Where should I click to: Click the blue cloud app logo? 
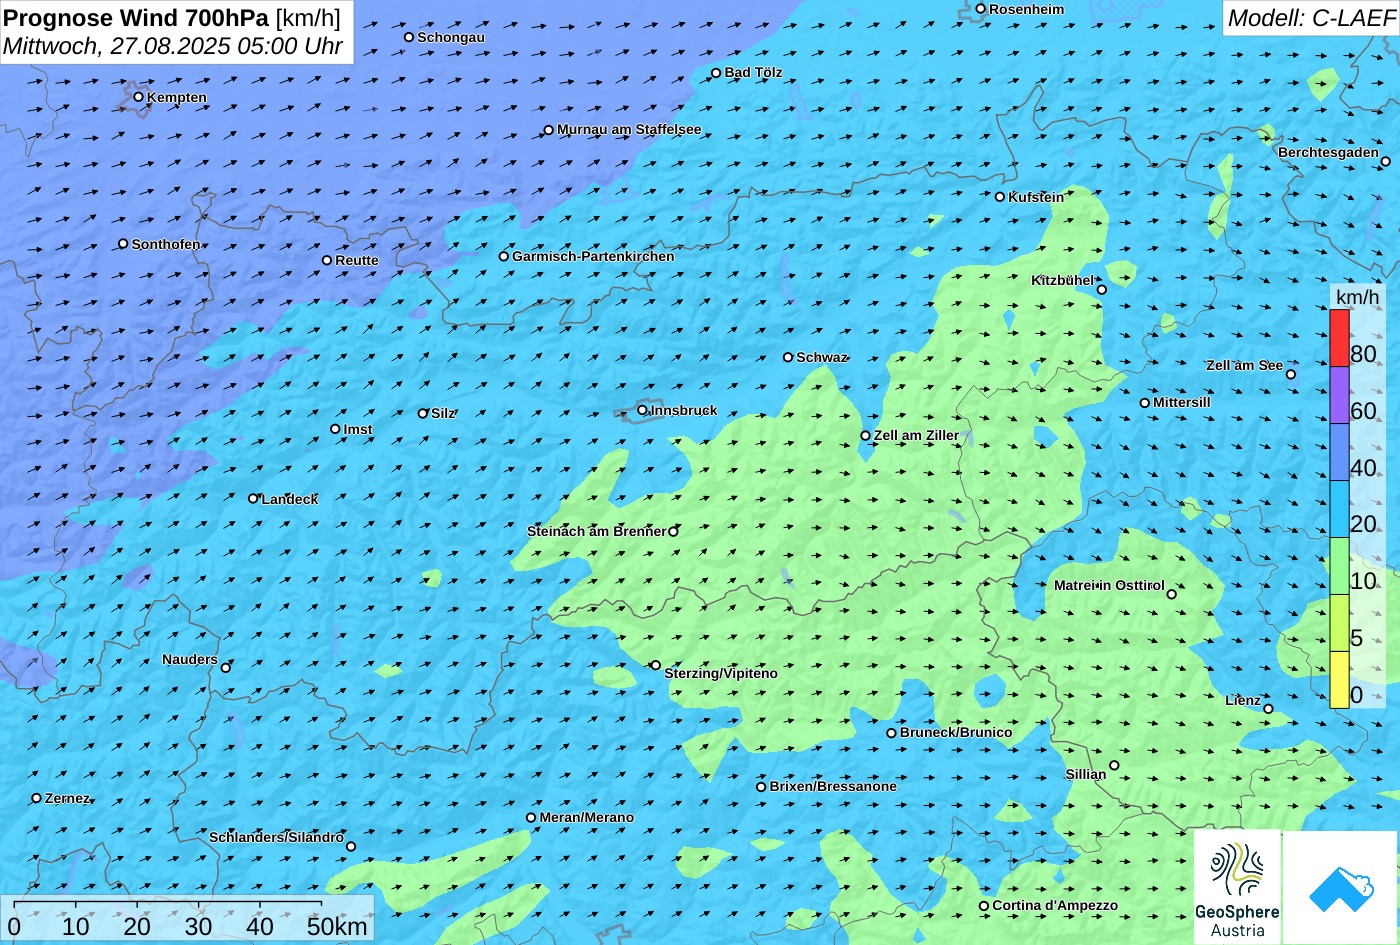1340,888
